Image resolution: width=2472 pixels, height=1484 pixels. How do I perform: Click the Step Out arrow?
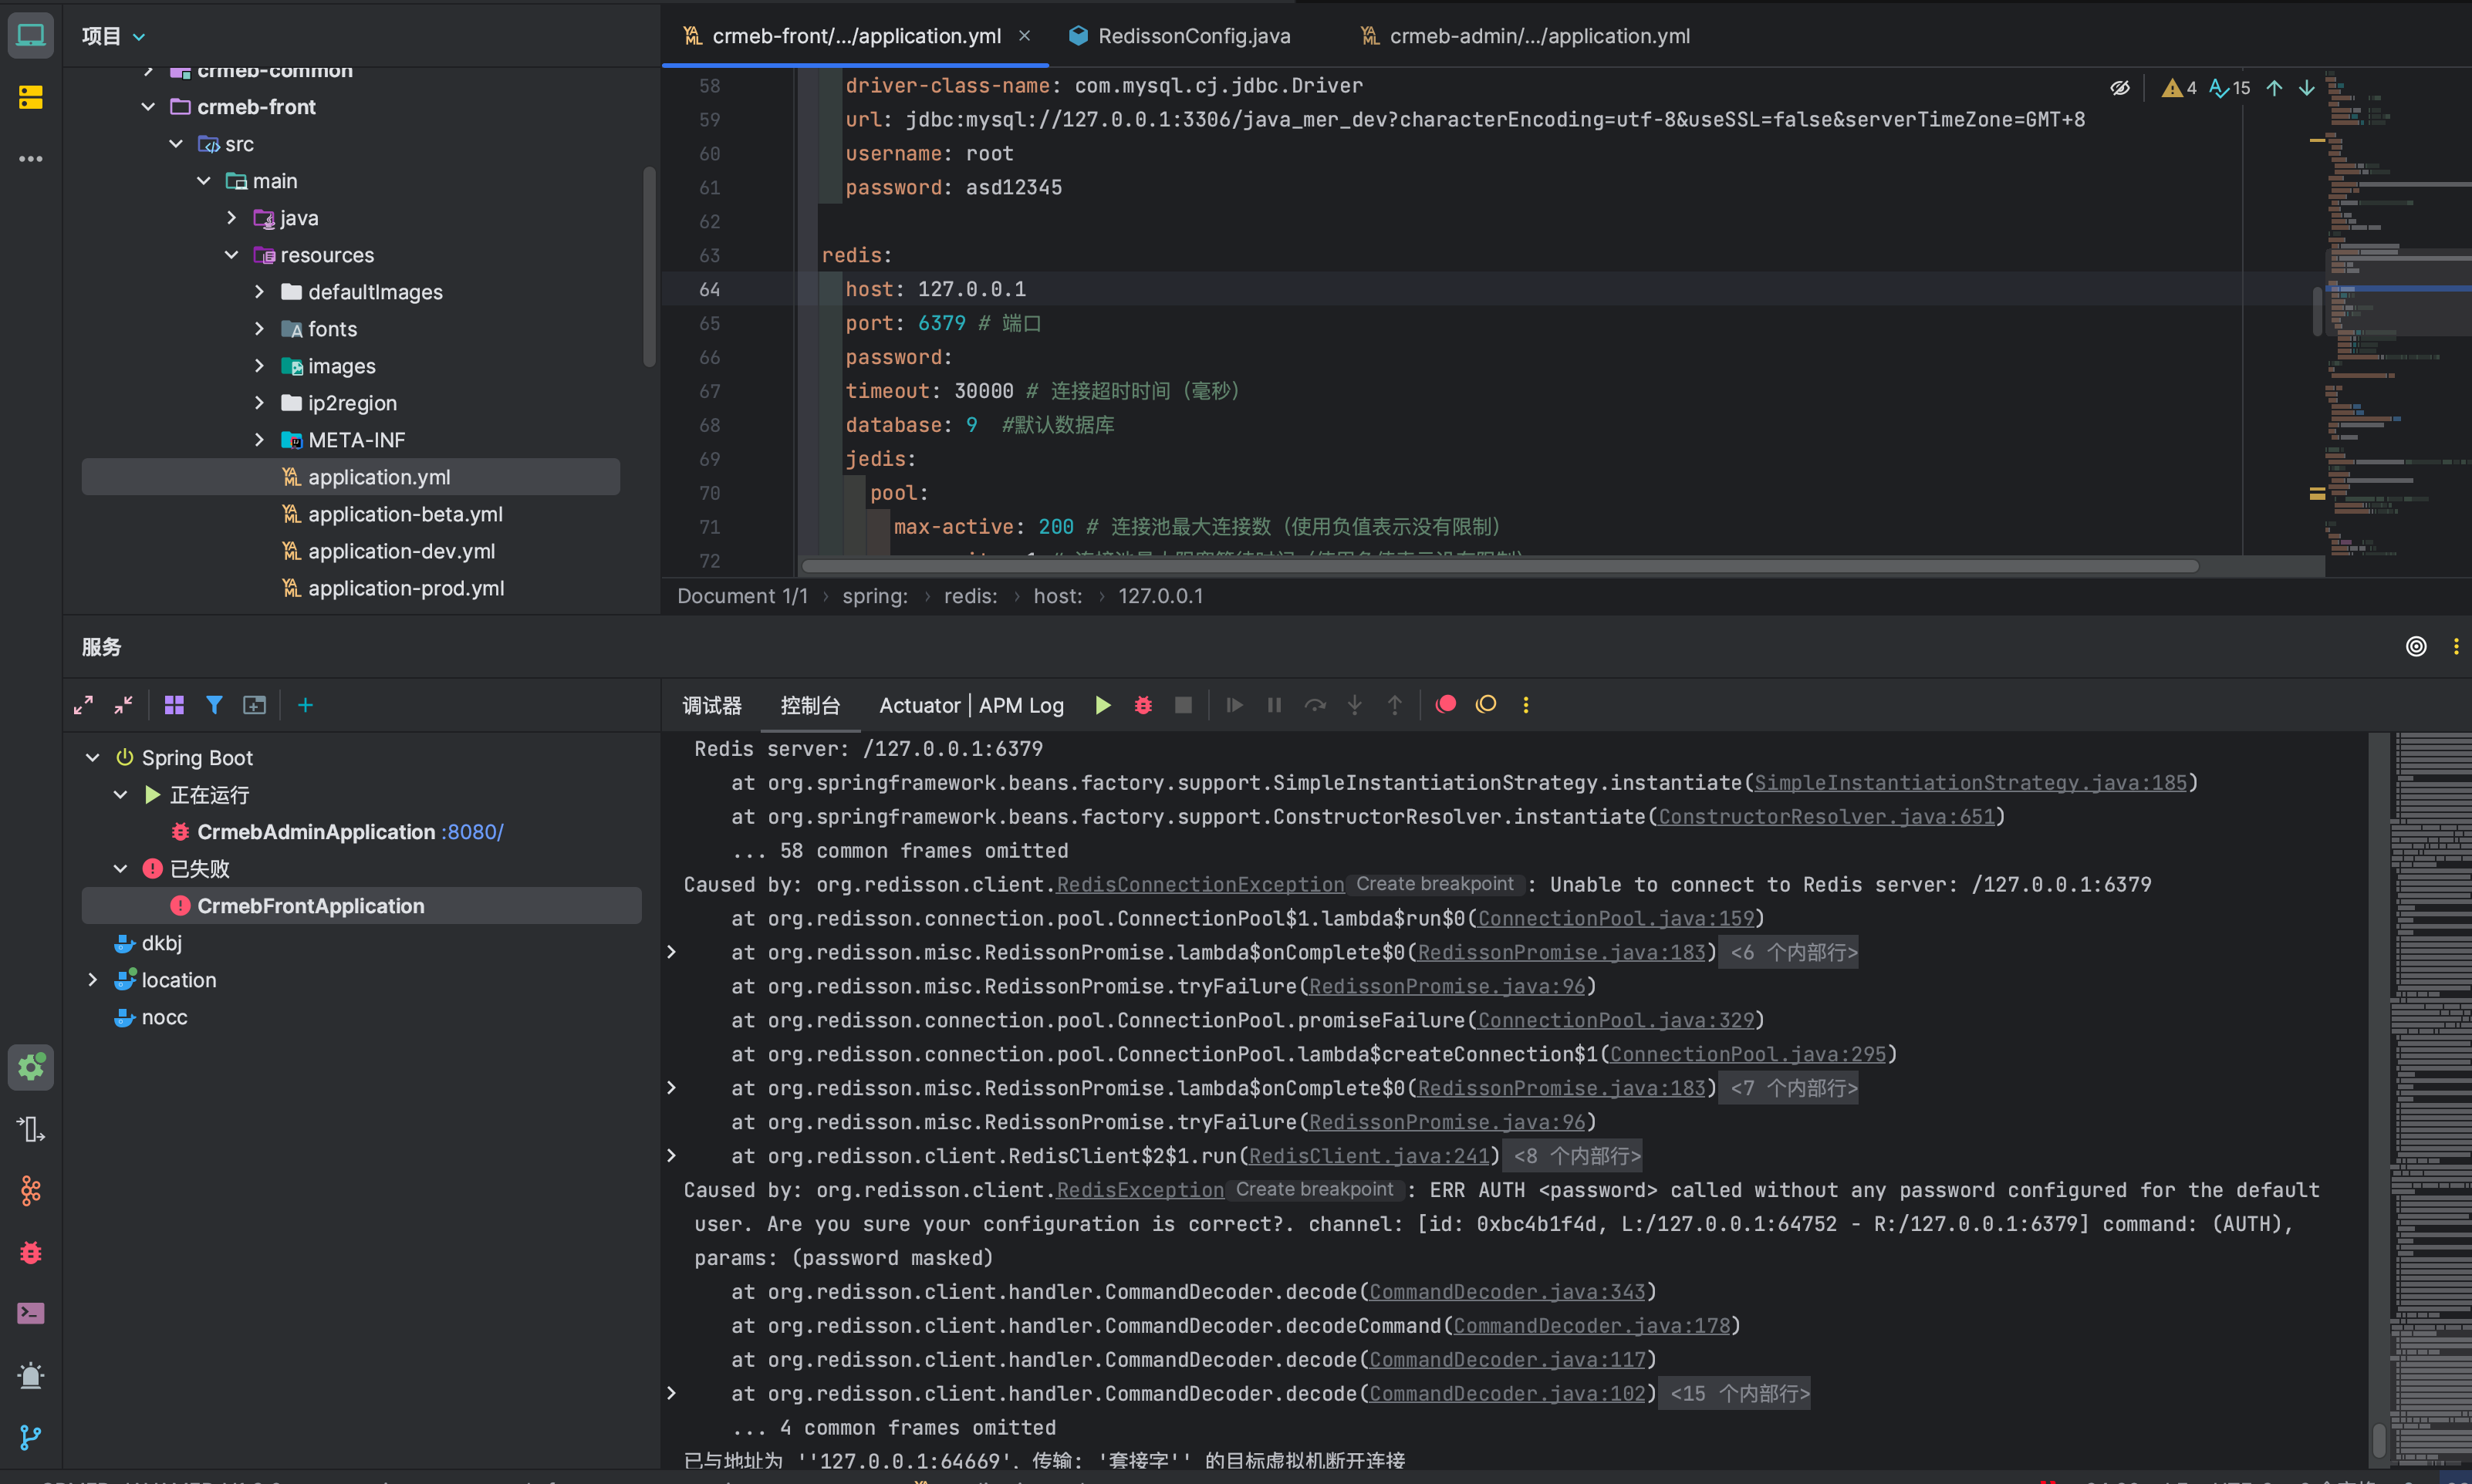1394,705
